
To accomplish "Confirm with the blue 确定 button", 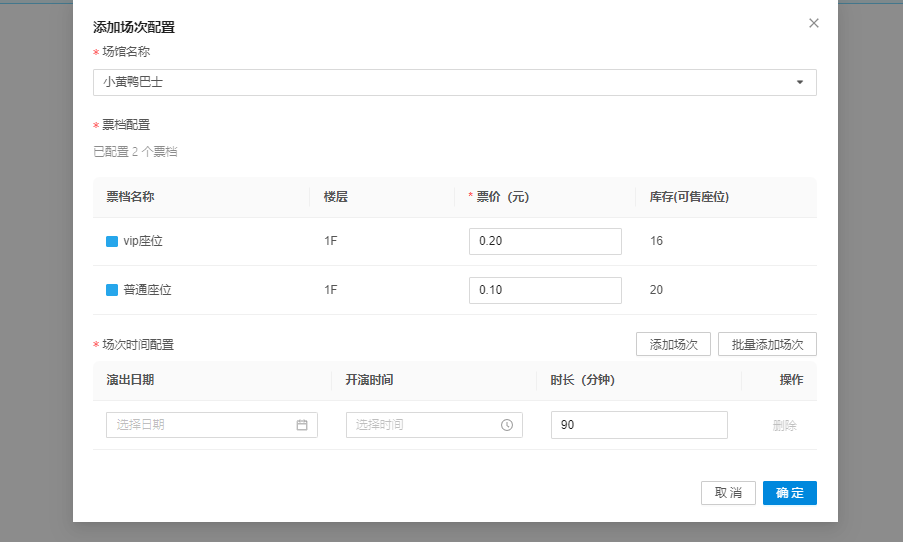I will (x=789, y=493).
